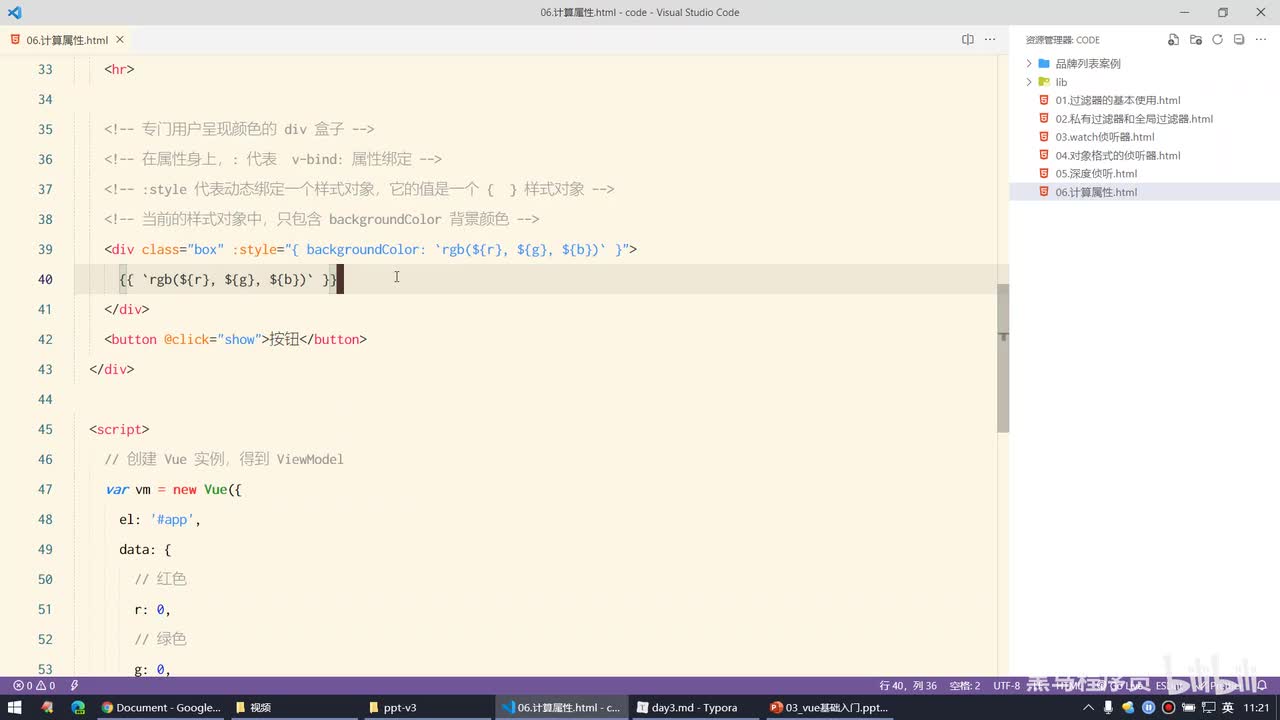Click the 'new Vue({' code on line 47
Viewport: 1280px width, 720px height.
[x=207, y=489]
